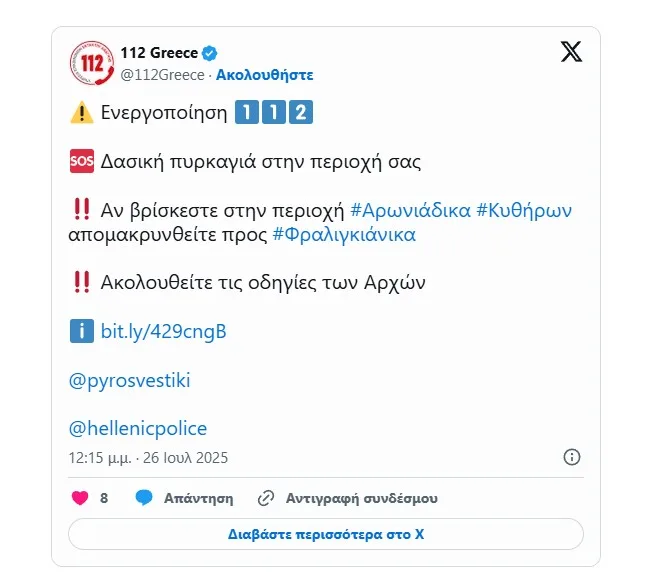Open the #Φραλιγκιάνικα hashtag

[344, 235]
